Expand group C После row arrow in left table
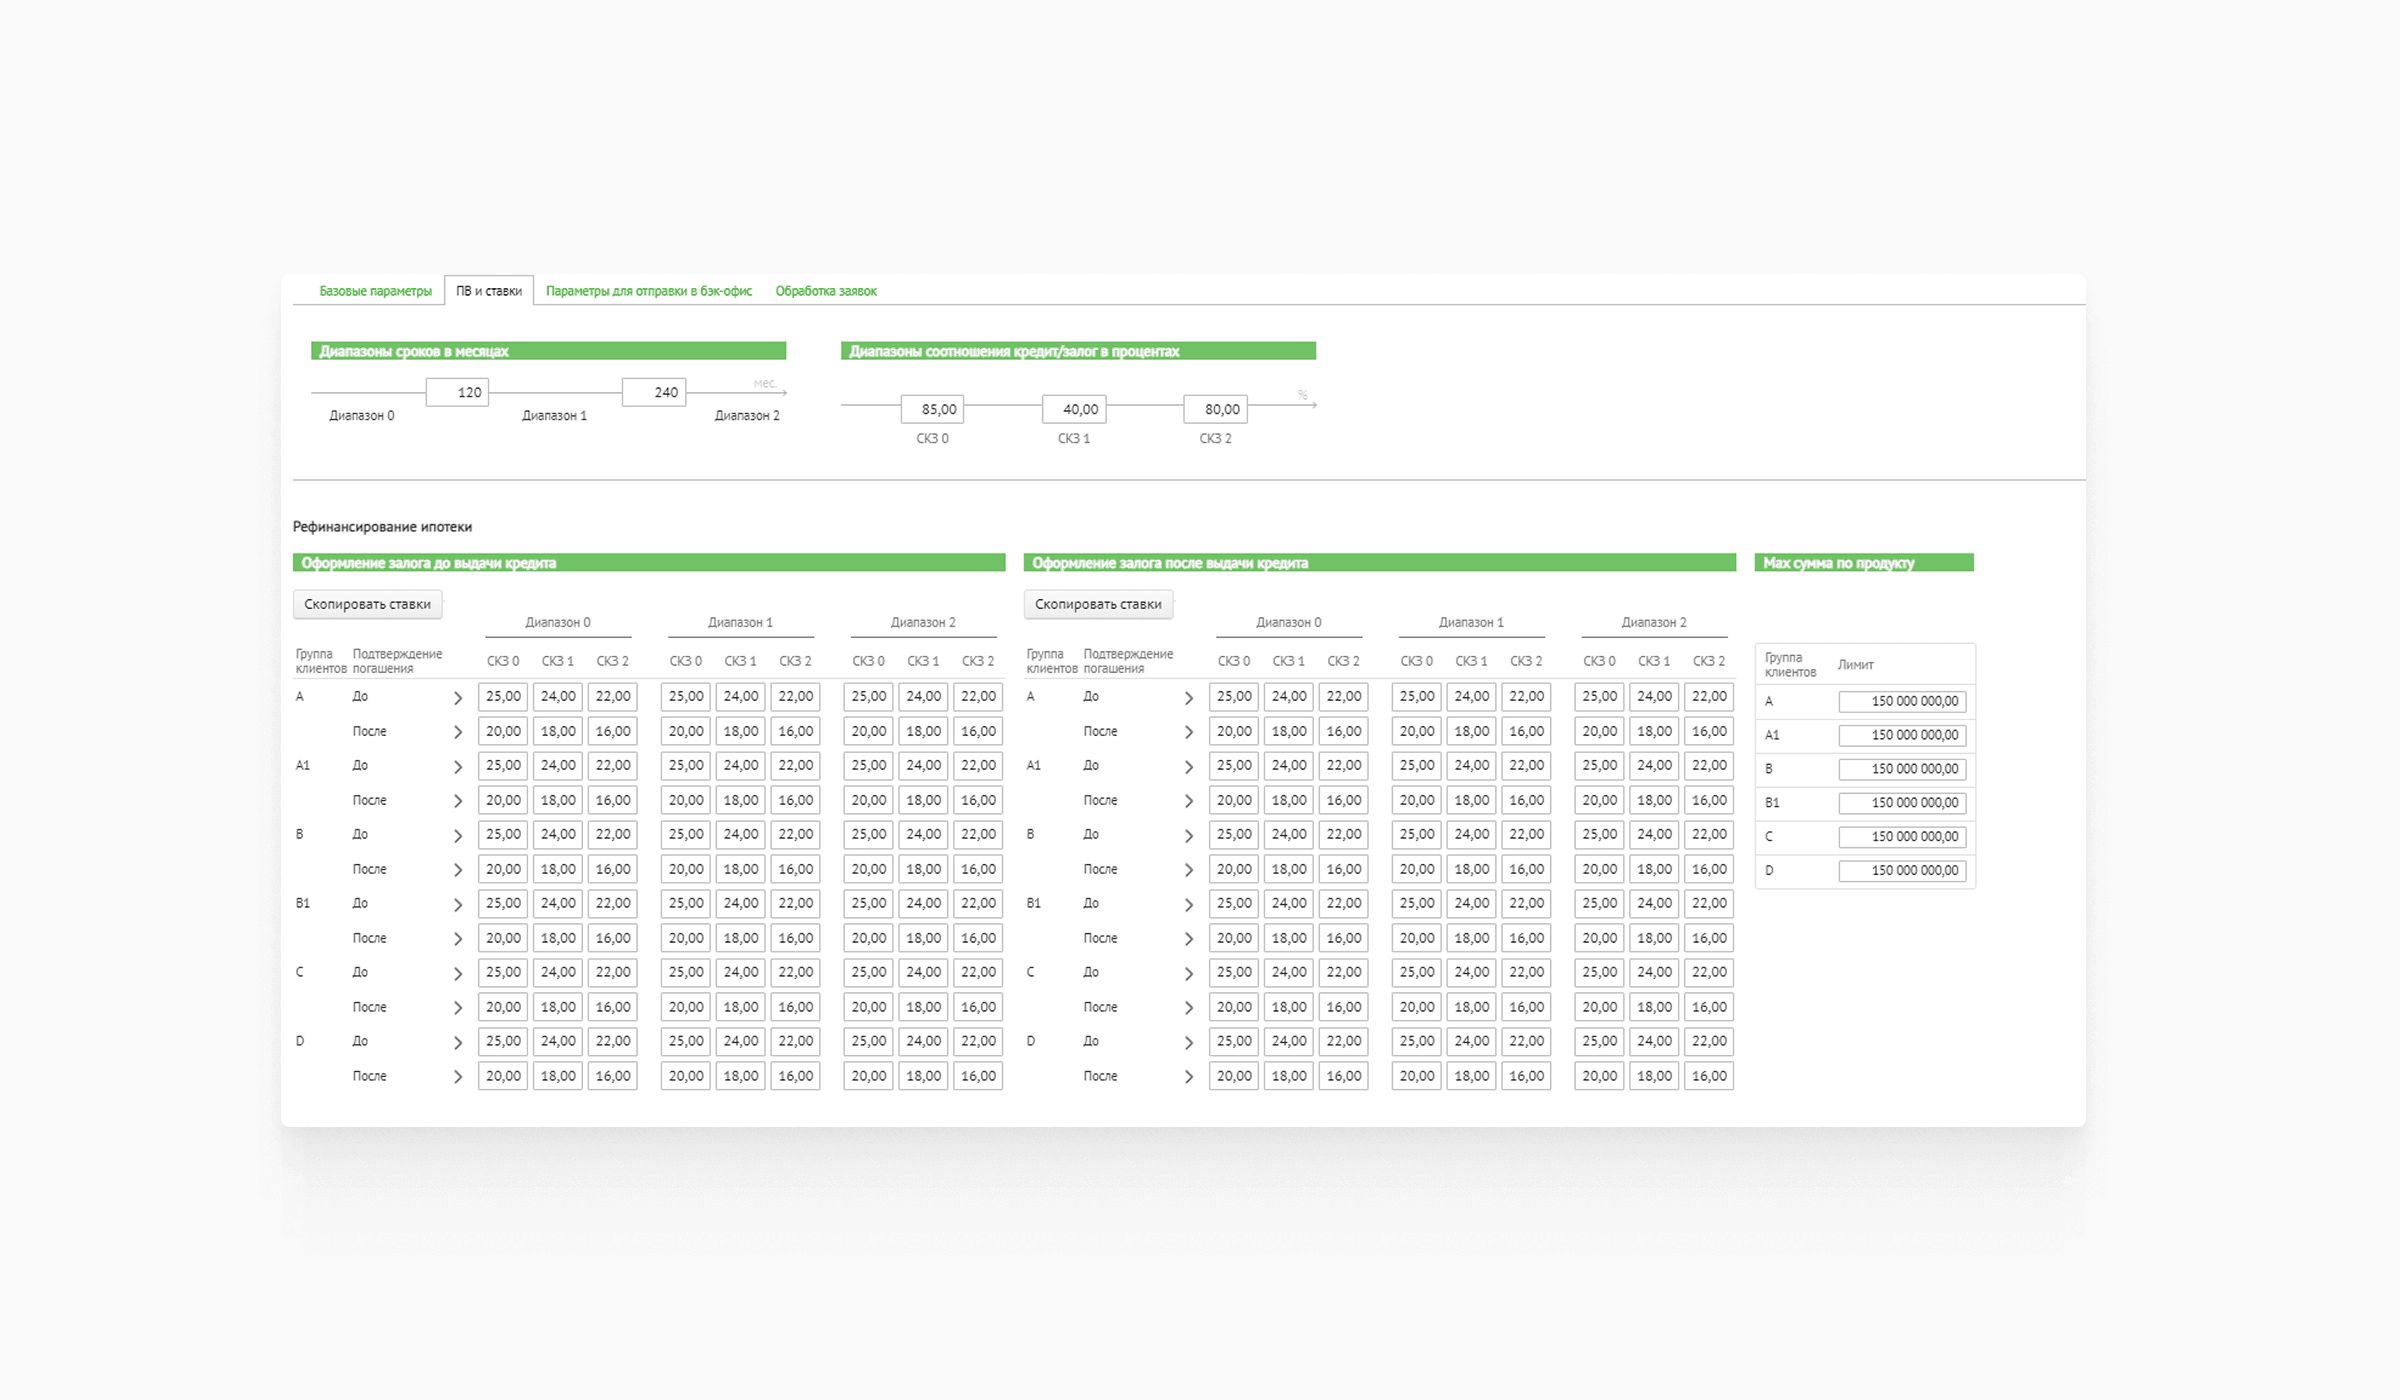This screenshot has width=2400, height=1400. coord(458,1008)
